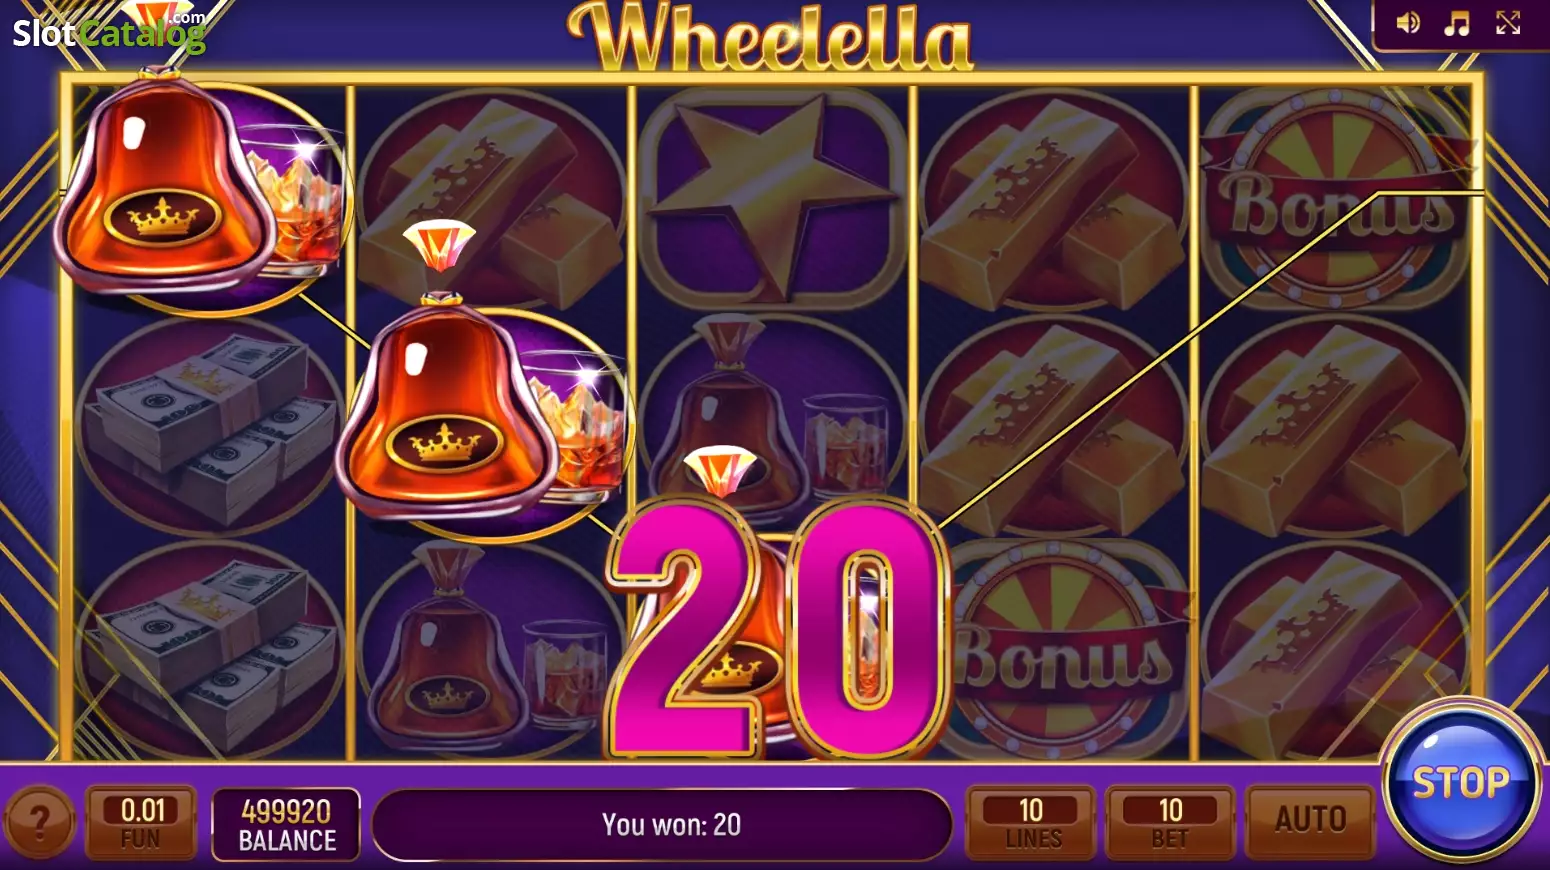Enter fullscreen with the expand arrows icon
Image resolution: width=1550 pixels, height=870 pixels.
(1508, 23)
